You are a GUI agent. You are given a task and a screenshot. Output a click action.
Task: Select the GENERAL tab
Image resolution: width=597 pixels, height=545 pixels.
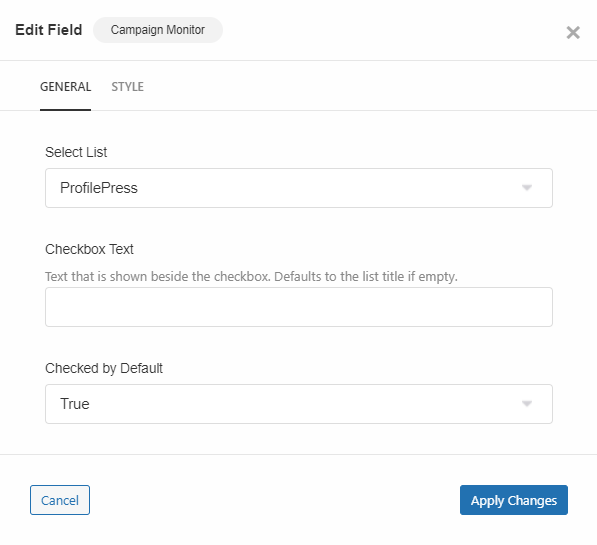click(x=65, y=87)
